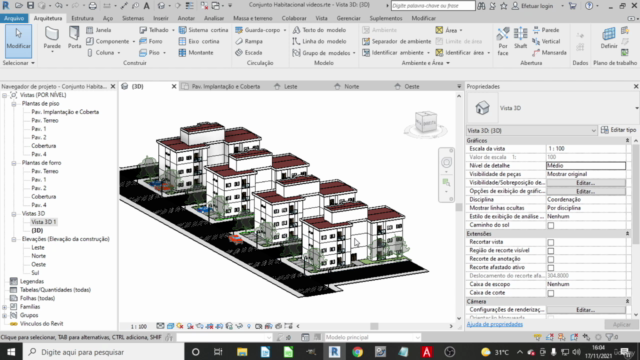Click Separador de ambiente tool
The width and height of the screenshot is (640, 360).
[x=397, y=41]
